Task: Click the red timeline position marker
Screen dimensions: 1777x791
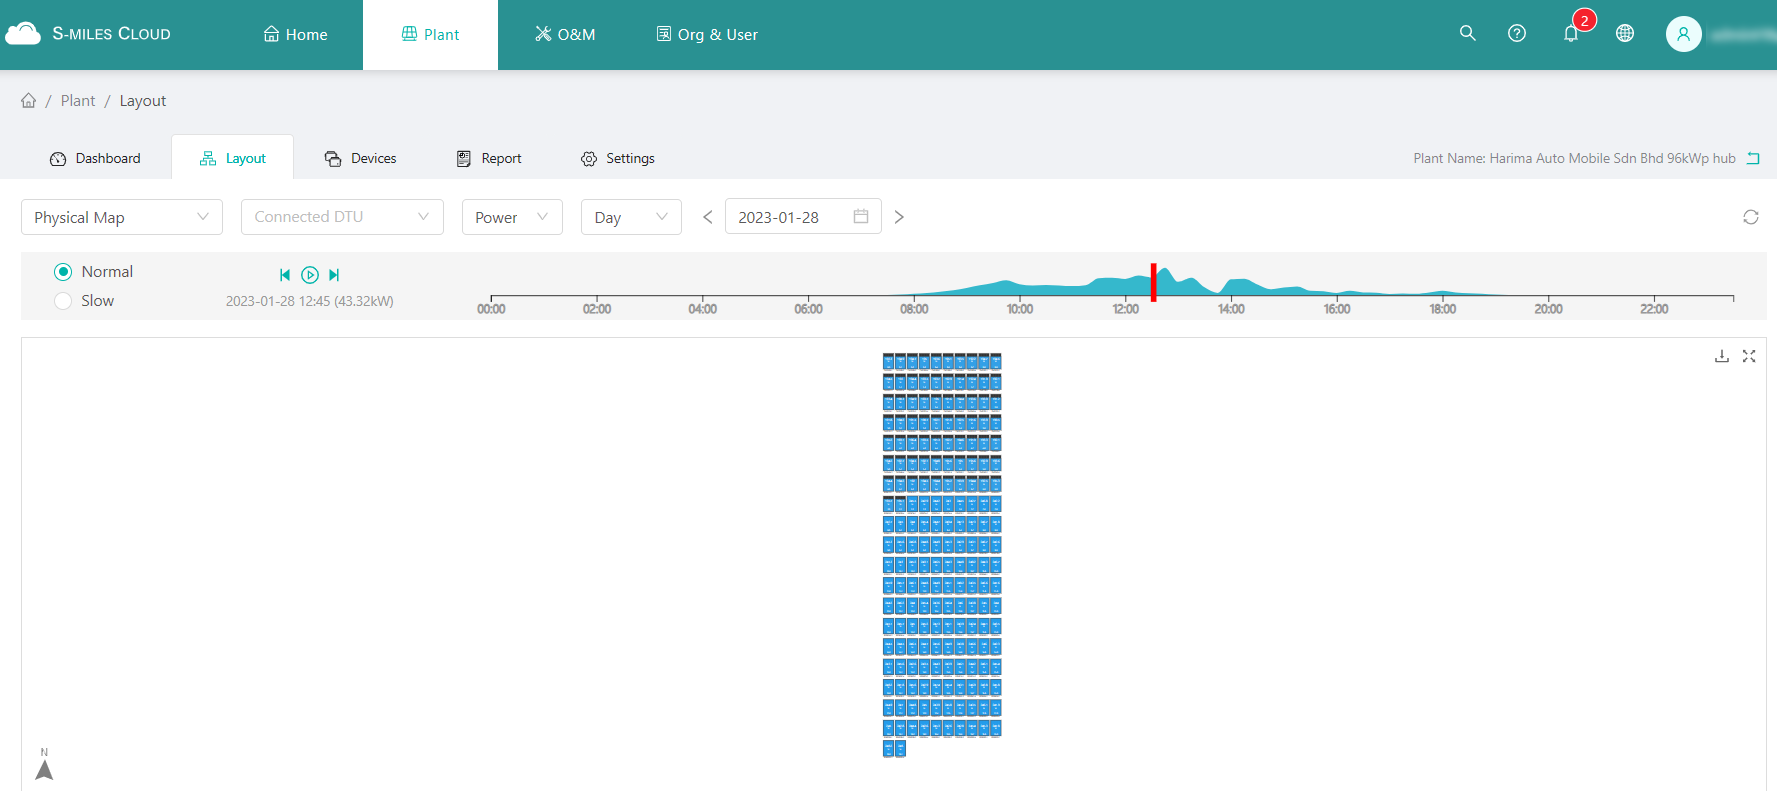Action: pos(1153,283)
